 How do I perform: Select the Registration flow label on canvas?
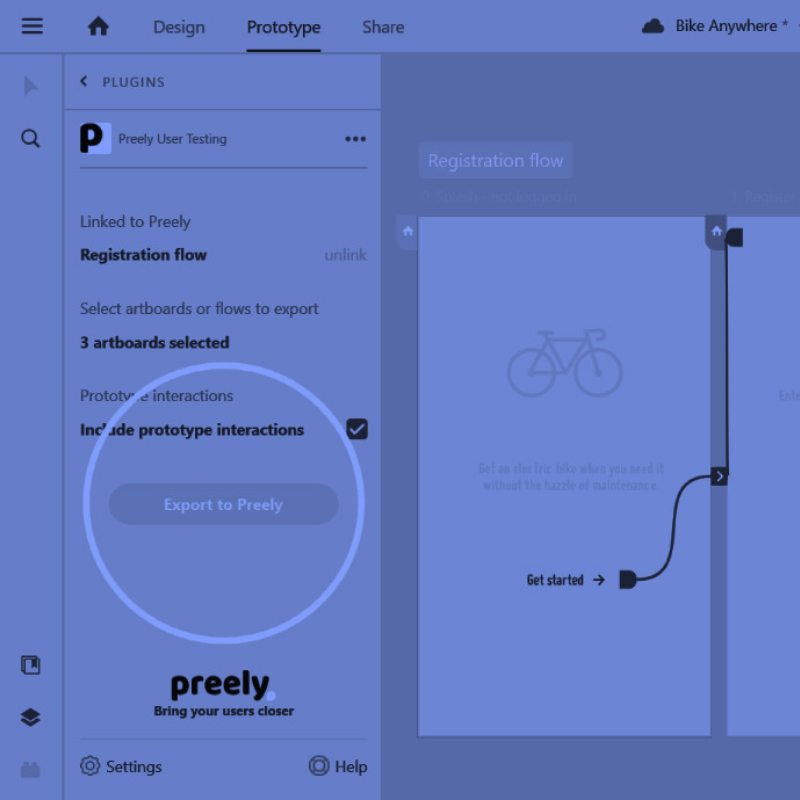495,160
